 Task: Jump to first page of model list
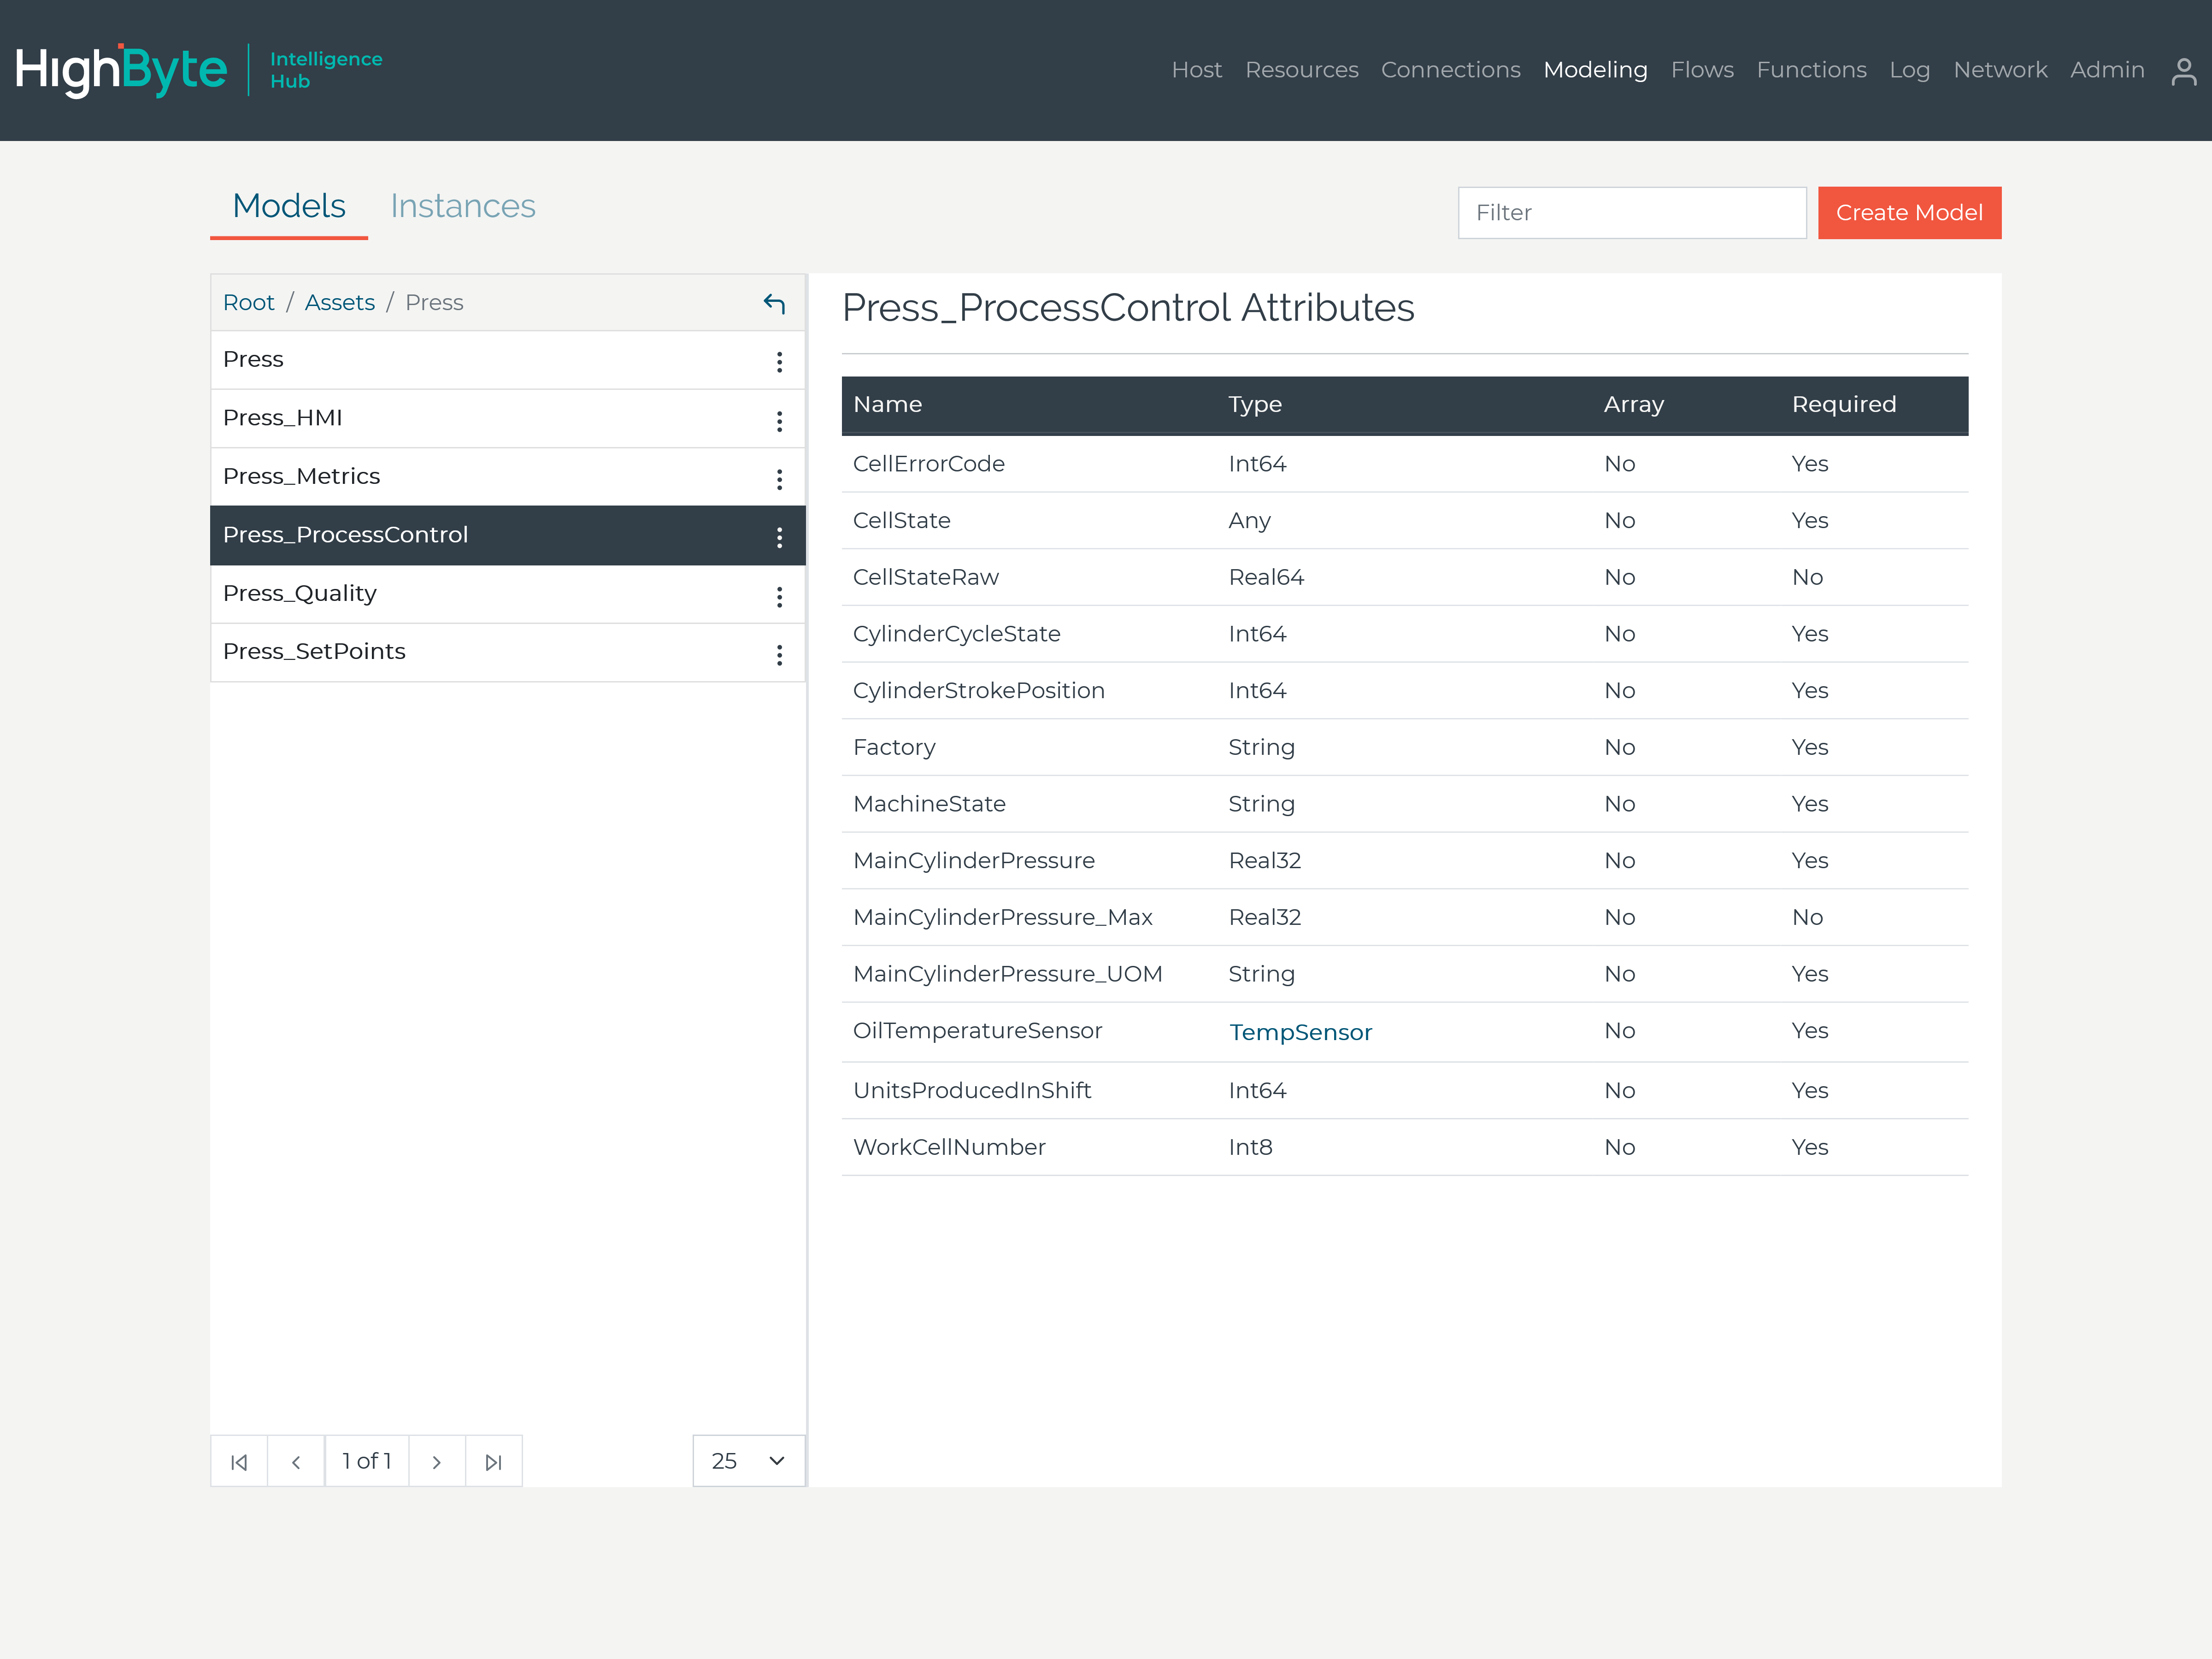coord(239,1462)
